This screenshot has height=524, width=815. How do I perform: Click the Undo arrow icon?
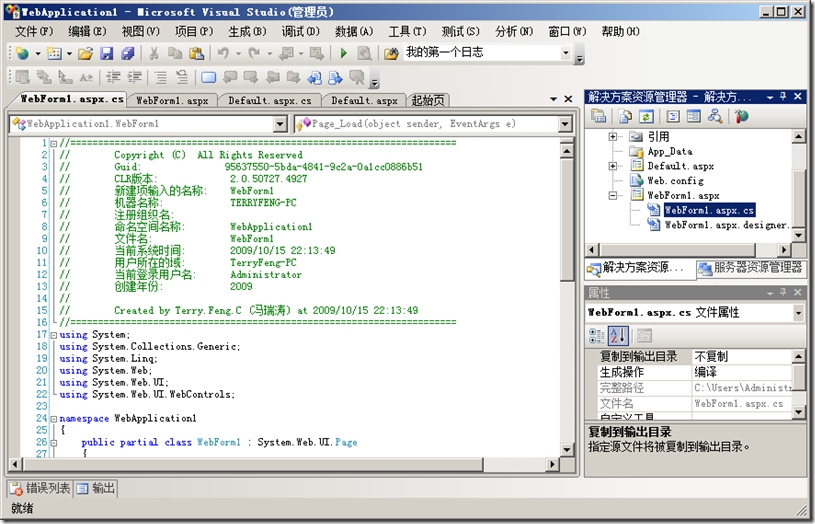pos(223,53)
